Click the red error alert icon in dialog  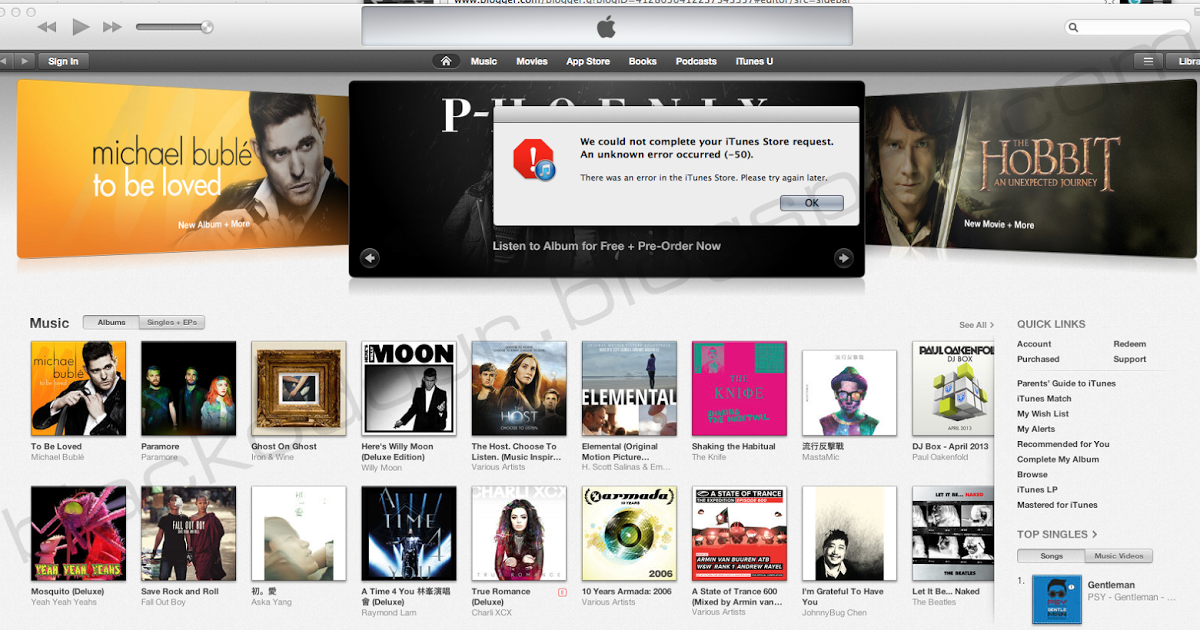pyautogui.click(x=532, y=161)
